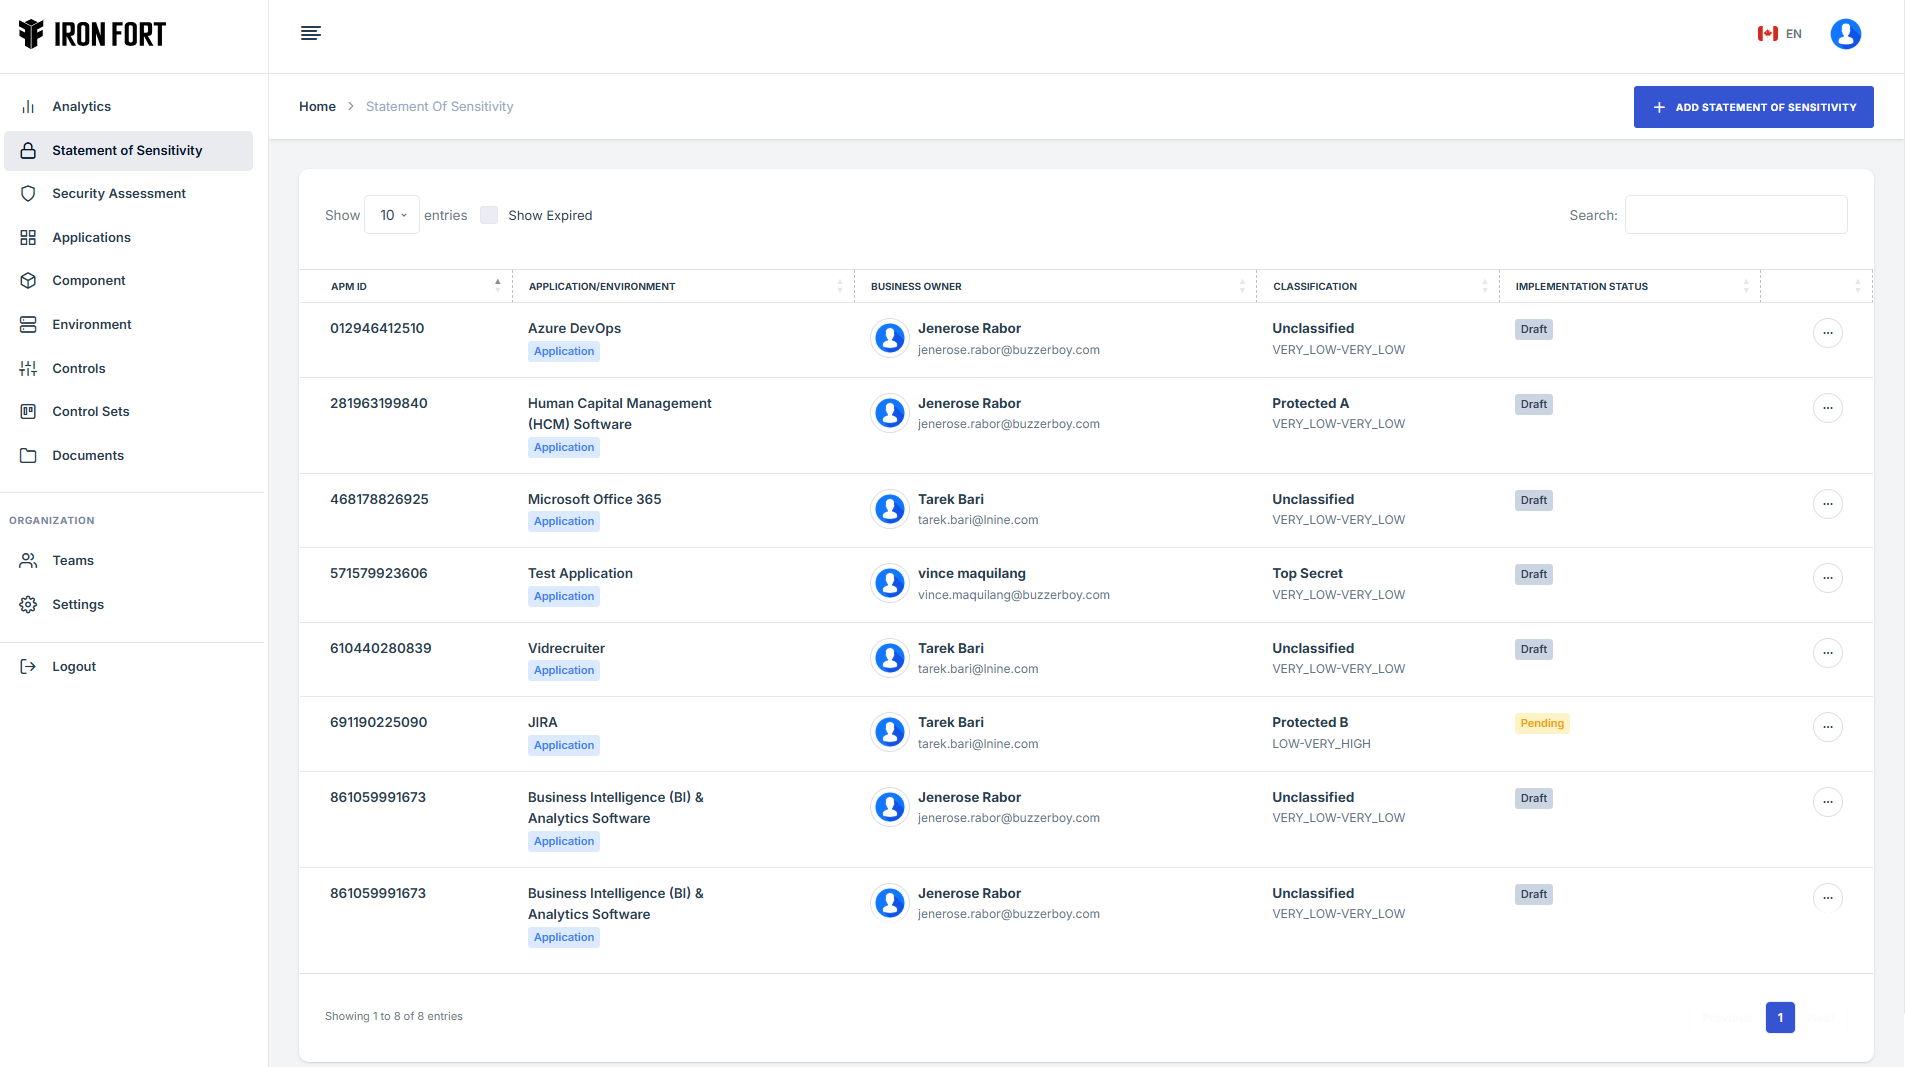Click the Security Assessment shield icon
The height and width of the screenshot is (1067, 1905).
28,194
